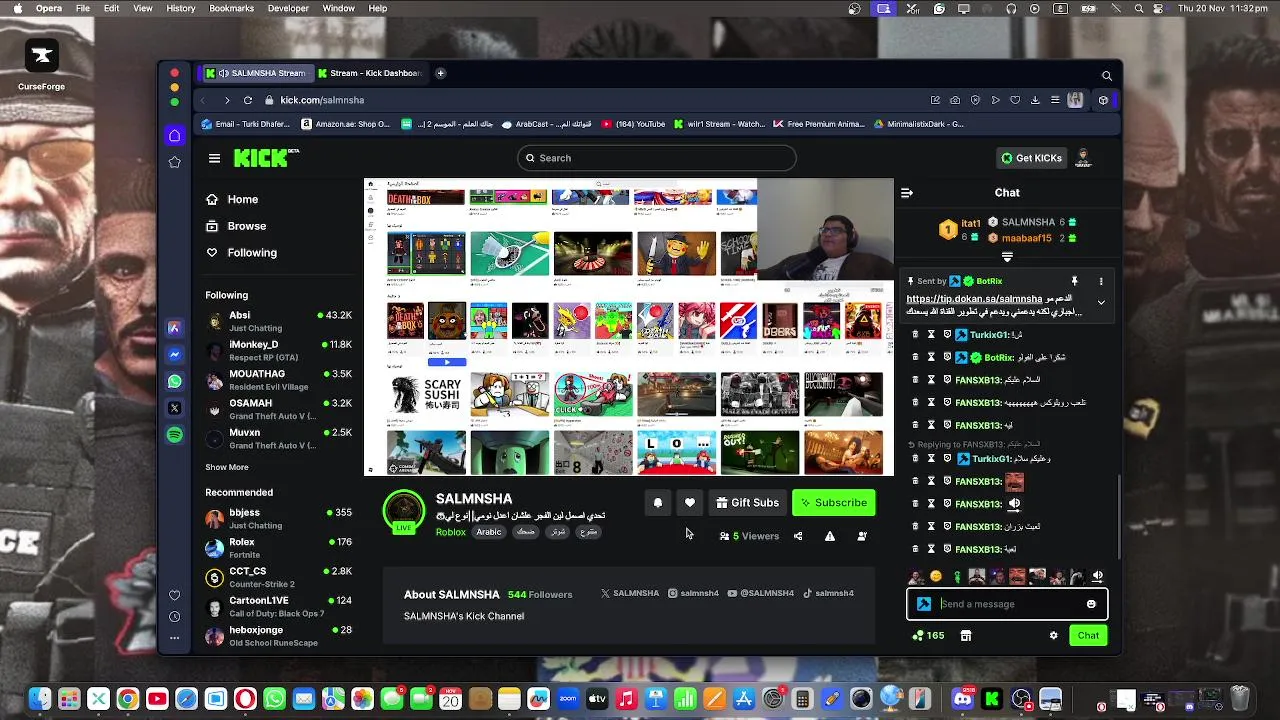Send message with green Chat button
Viewport: 1280px width, 720px height.
[x=1088, y=635]
